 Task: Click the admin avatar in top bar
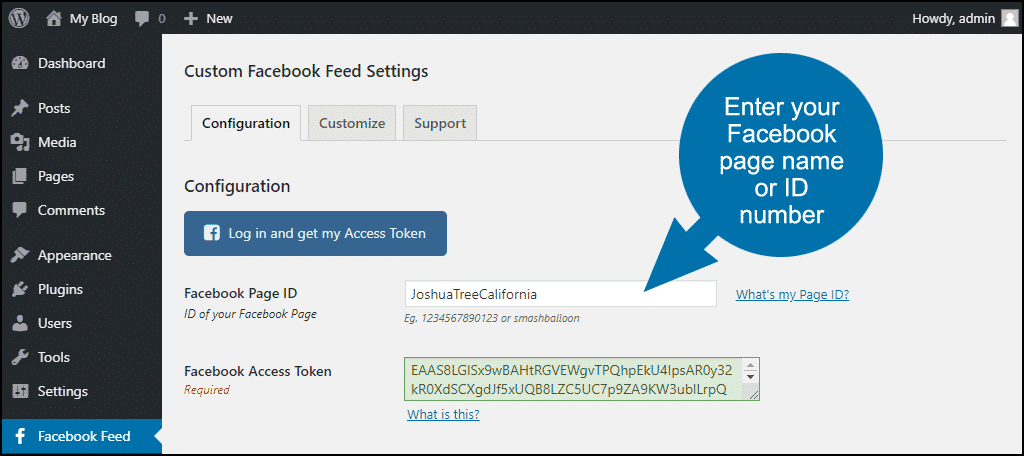(1010, 18)
